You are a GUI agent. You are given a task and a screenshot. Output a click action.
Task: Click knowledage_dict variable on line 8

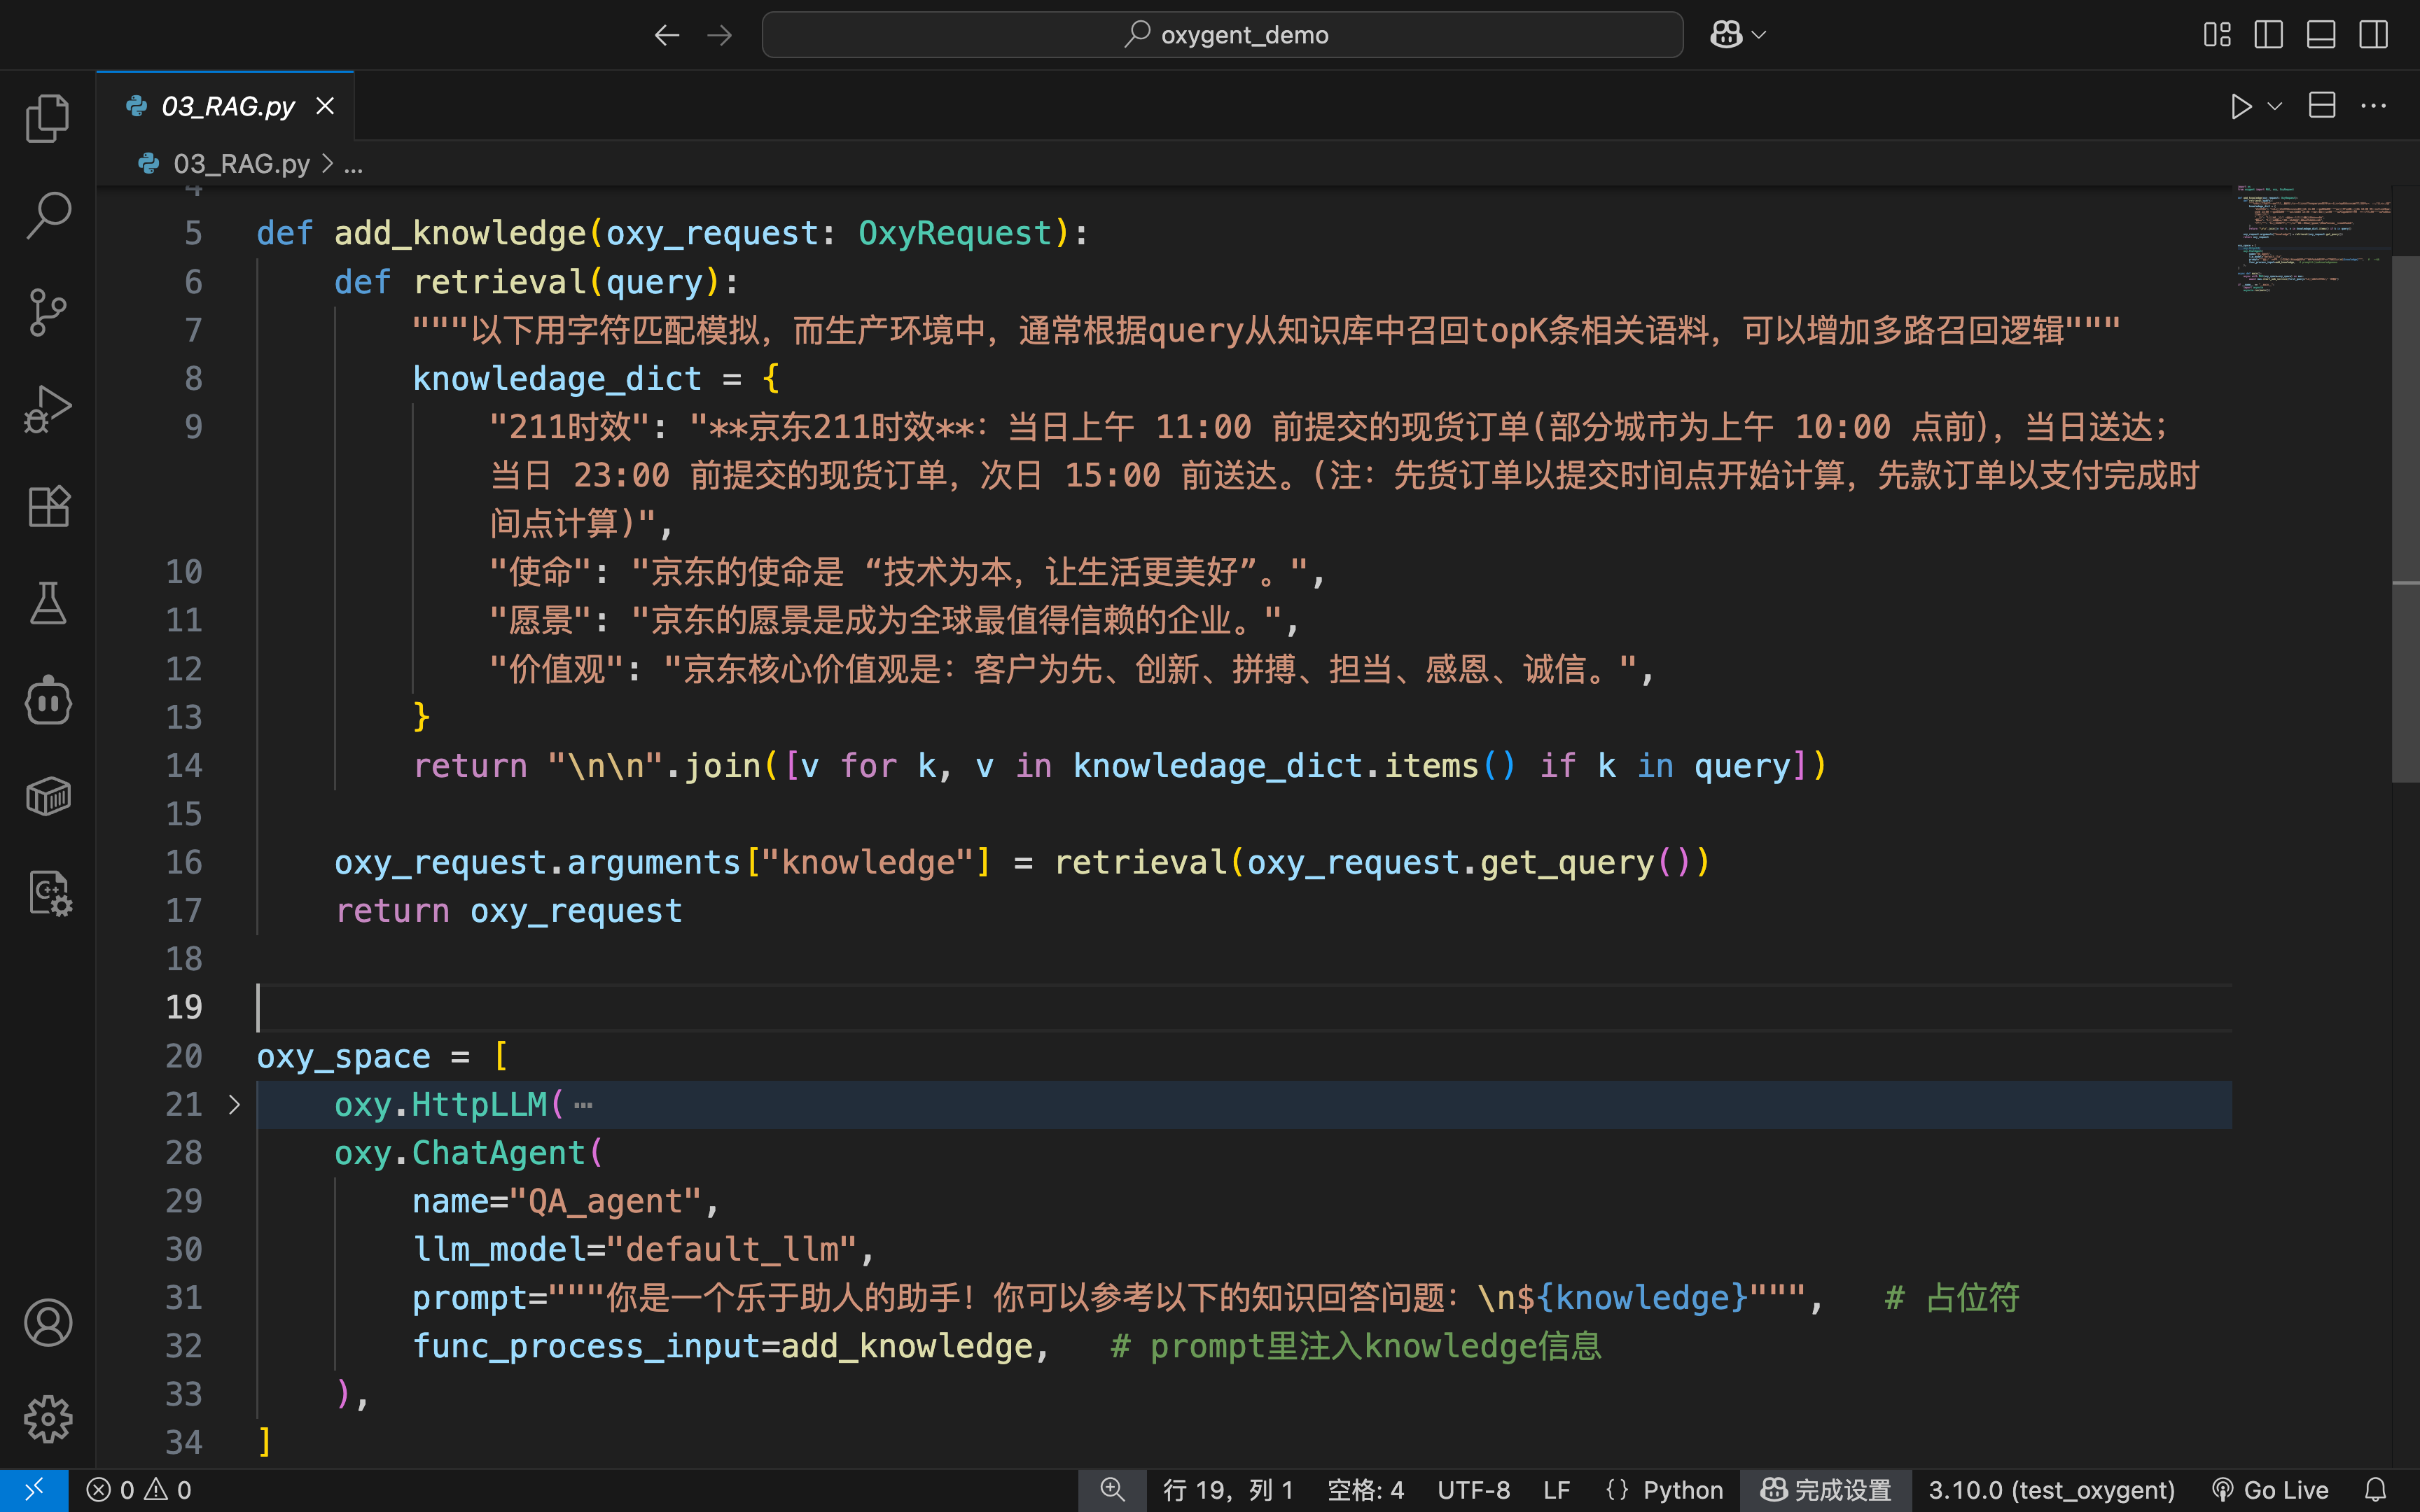point(557,379)
